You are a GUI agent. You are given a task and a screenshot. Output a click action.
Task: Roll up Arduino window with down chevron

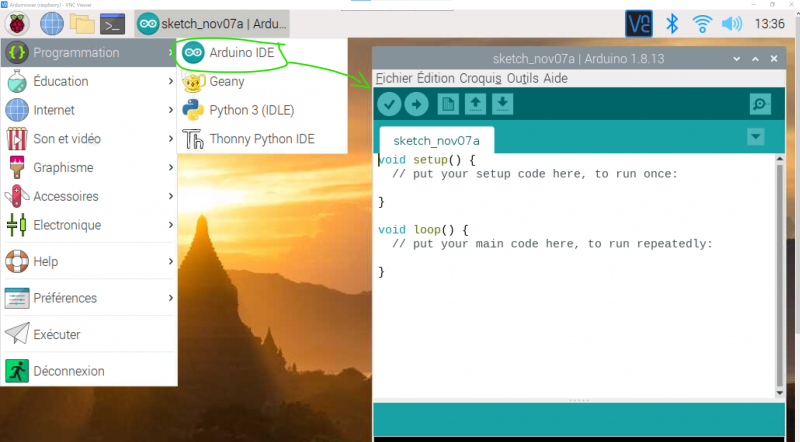(736, 59)
